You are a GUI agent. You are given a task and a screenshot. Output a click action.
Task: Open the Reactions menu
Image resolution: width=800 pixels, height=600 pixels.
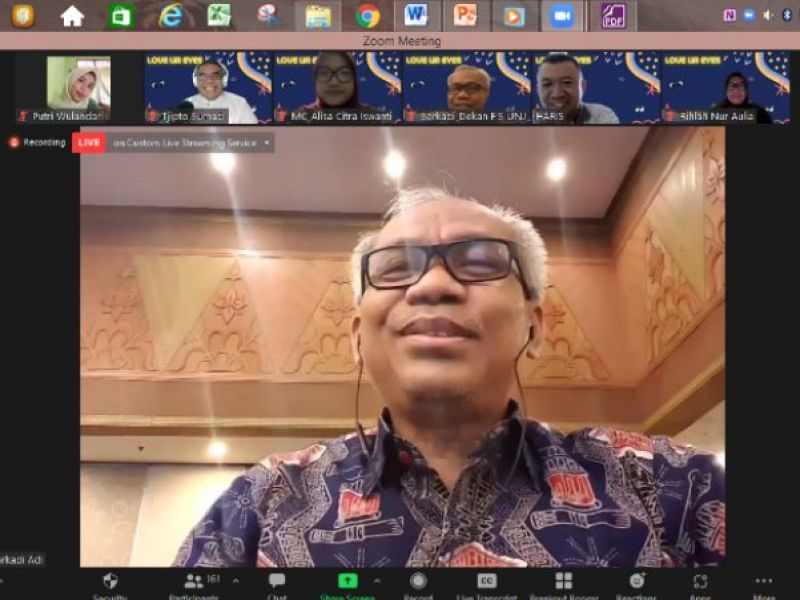636,582
